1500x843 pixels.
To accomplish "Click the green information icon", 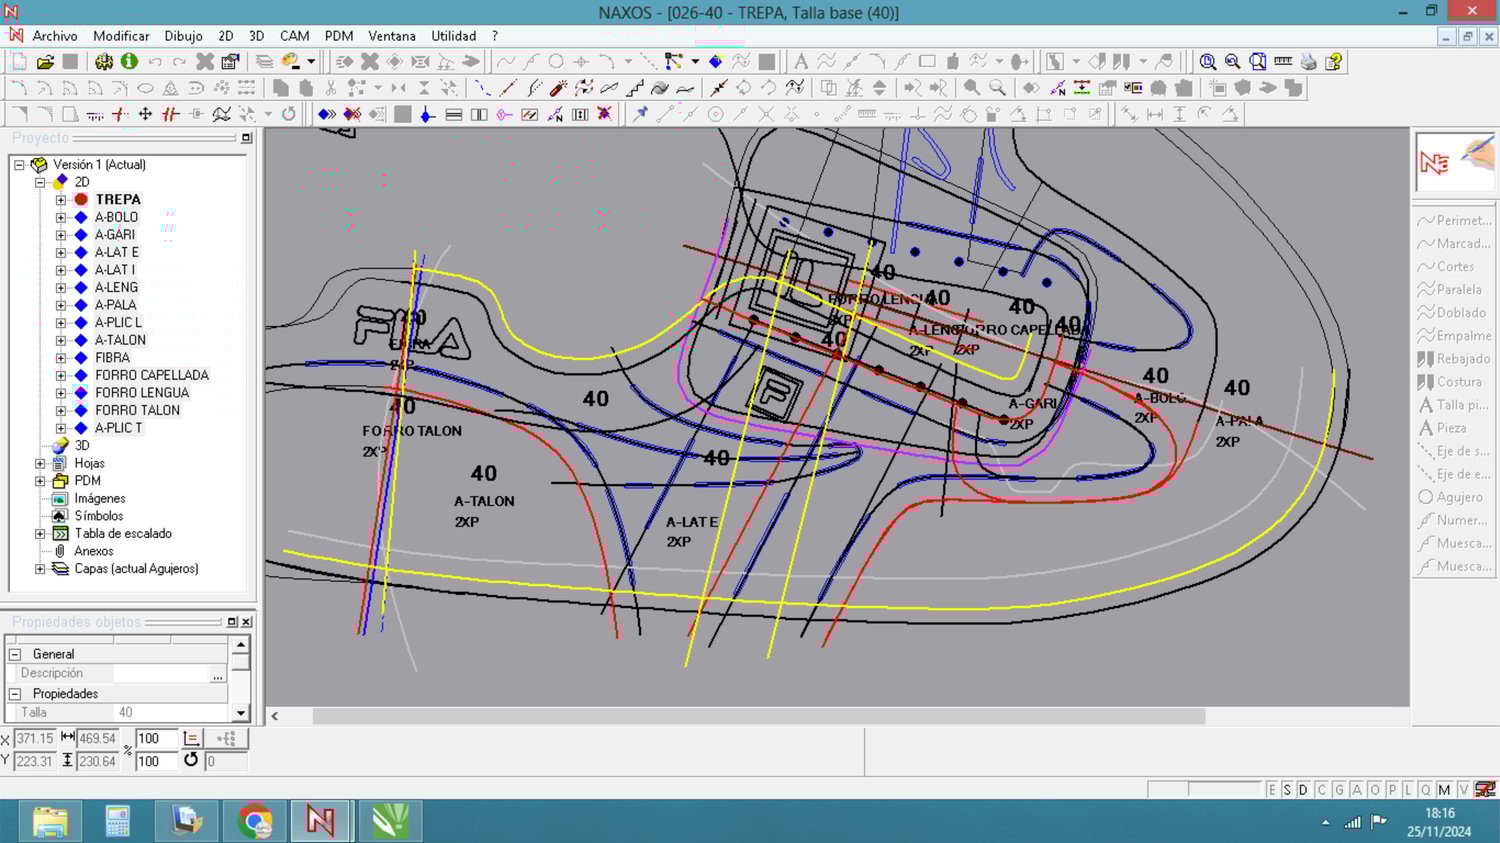I will pyautogui.click(x=129, y=62).
